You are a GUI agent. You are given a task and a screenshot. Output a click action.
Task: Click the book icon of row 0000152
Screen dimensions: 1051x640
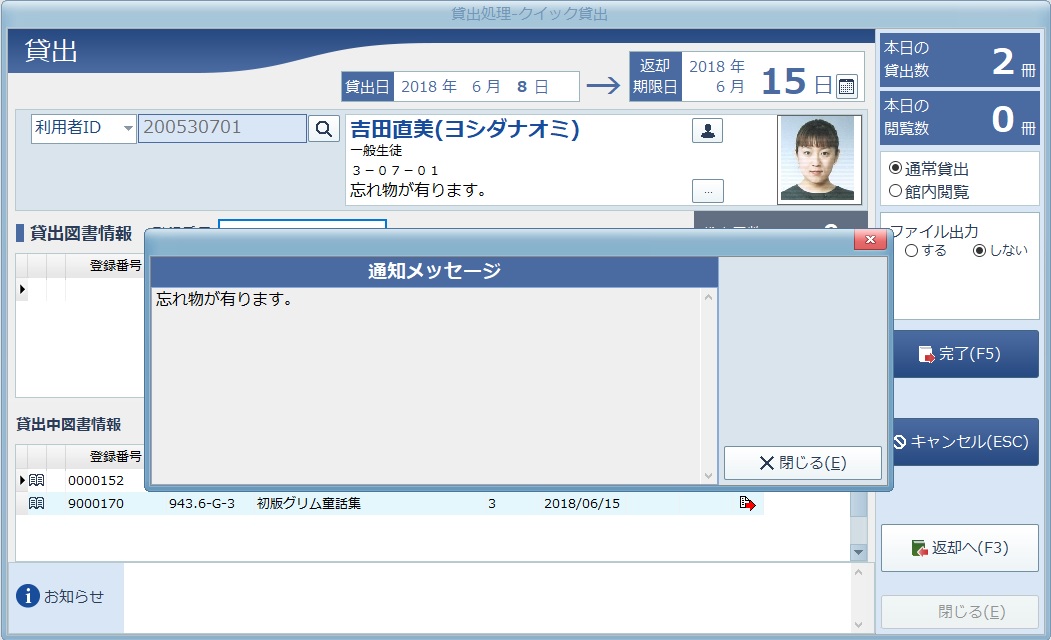coord(37,481)
